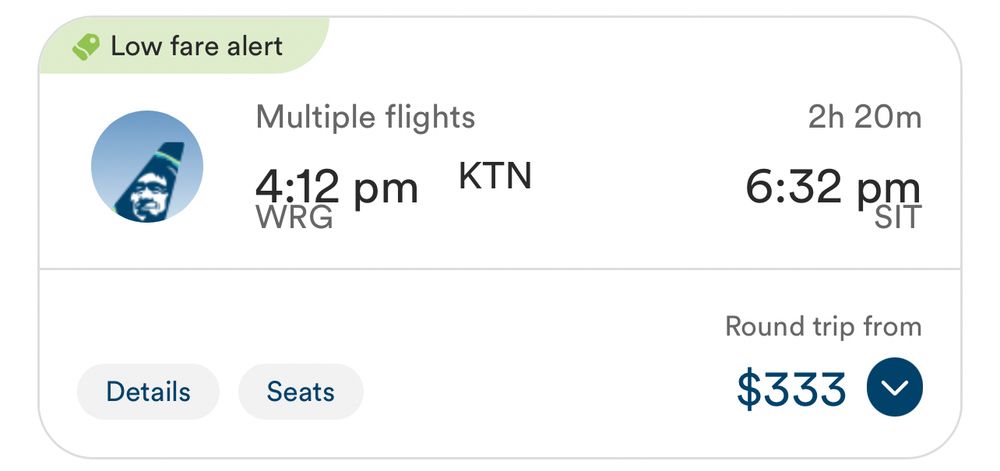
Task: Click the "Multiple flights" label
Action: point(365,118)
